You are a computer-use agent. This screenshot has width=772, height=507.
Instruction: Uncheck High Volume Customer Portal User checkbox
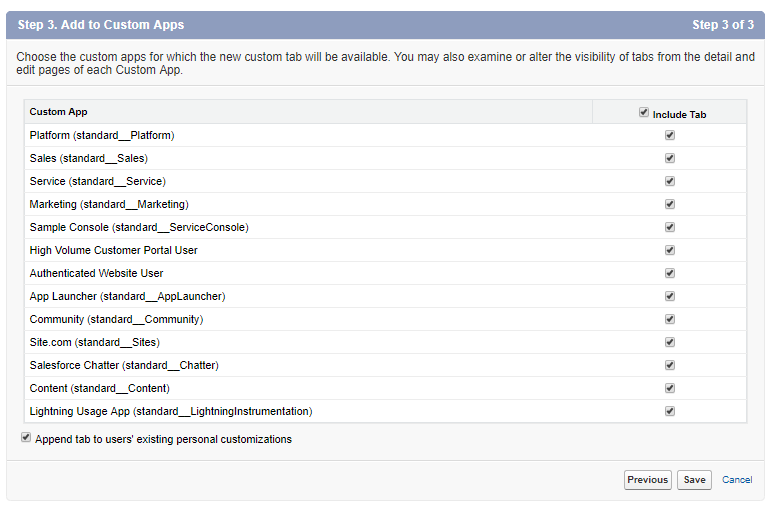(670, 250)
